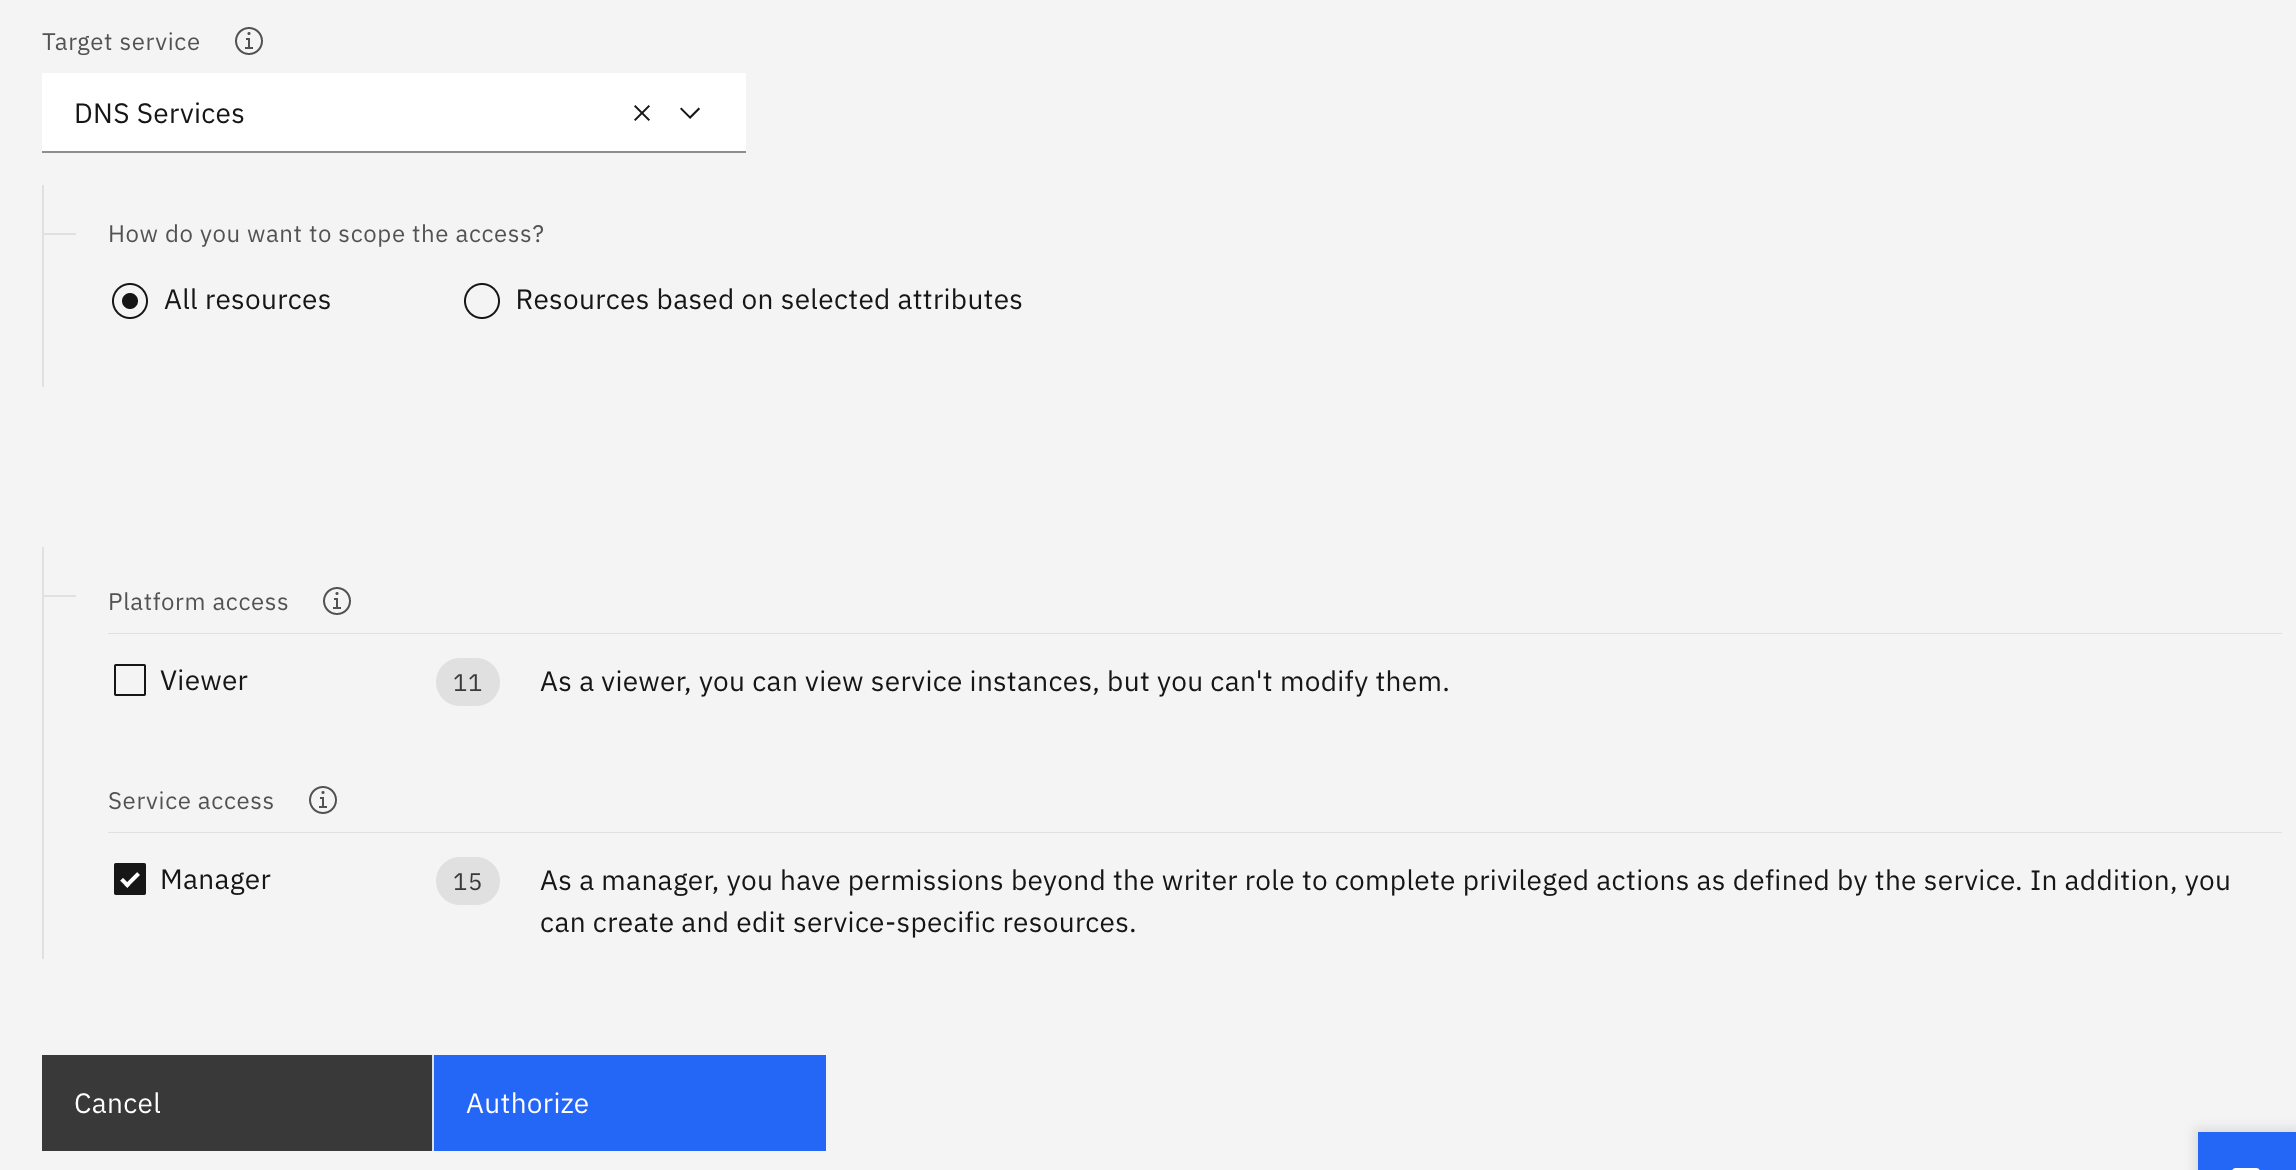Image resolution: width=2296 pixels, height=1170 pixels.
Task: Click the 11 actions badge for Viewer
Action: [467, 682]
